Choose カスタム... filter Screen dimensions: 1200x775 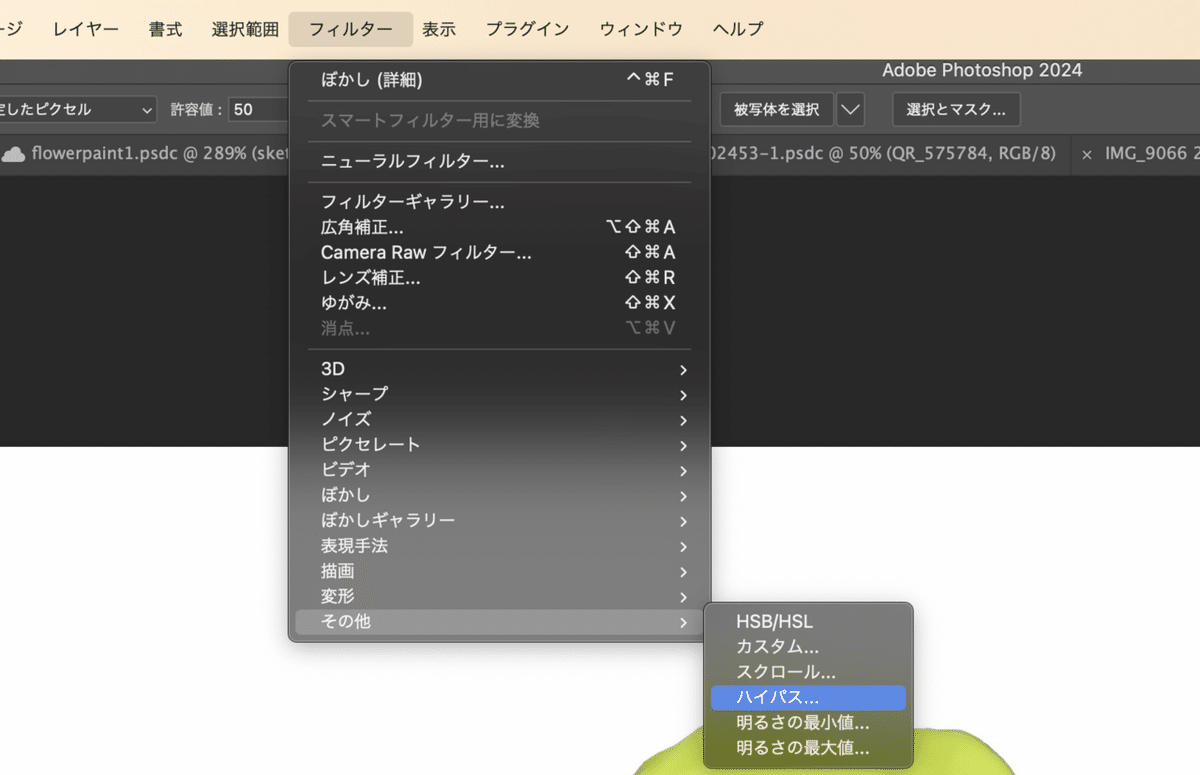(808, 647)
